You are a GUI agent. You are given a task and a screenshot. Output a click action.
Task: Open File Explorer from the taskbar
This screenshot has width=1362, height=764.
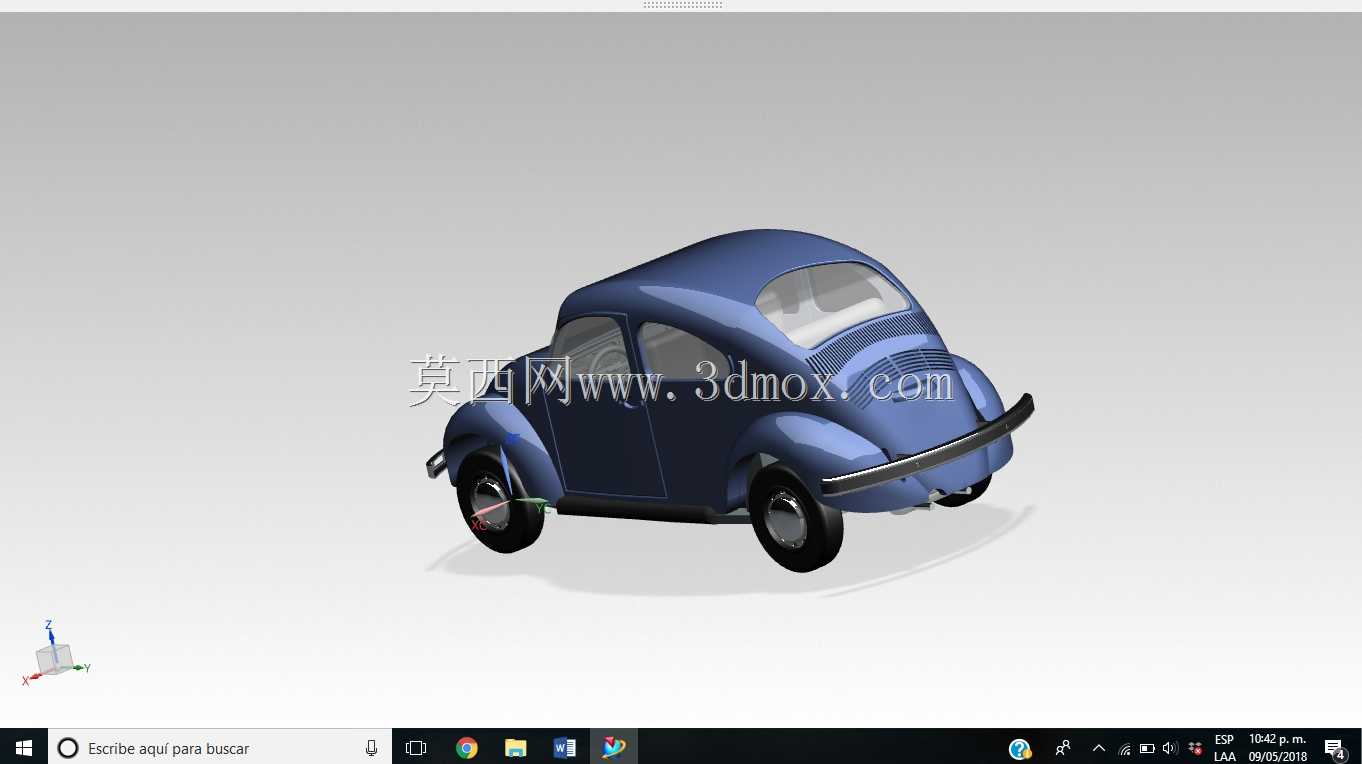515,747
